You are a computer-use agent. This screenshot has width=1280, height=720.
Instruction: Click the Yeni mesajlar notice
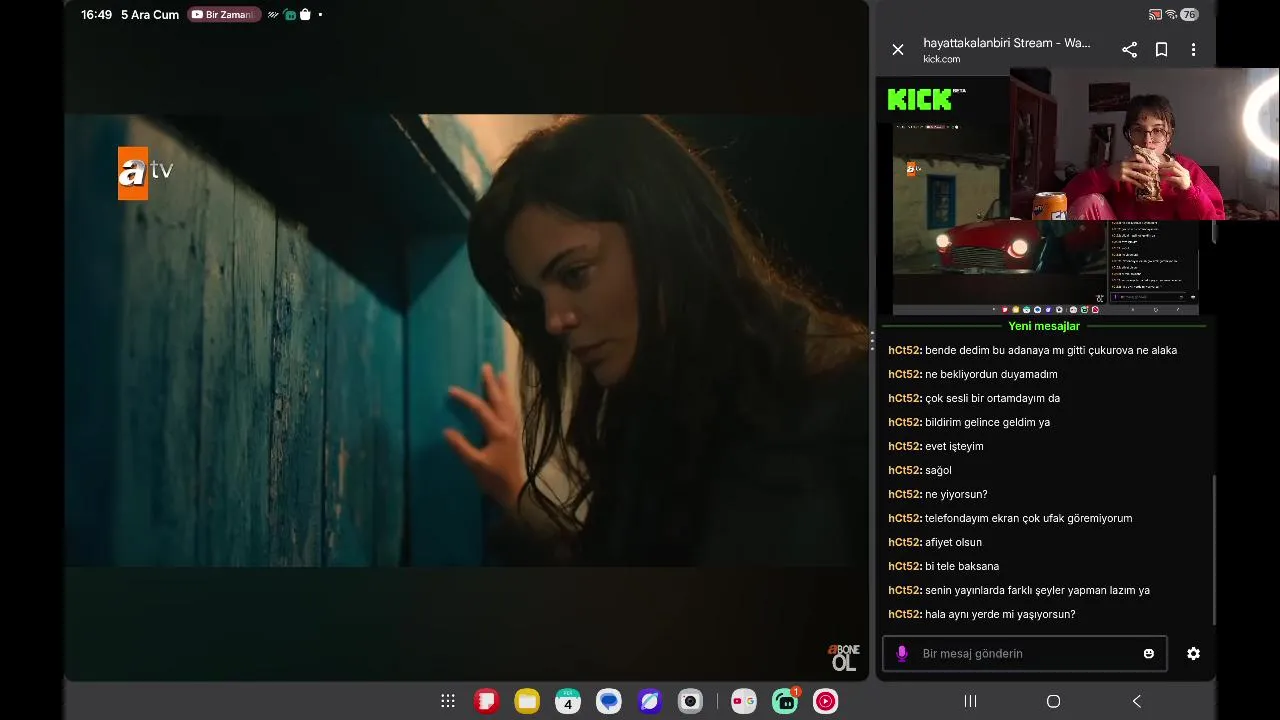(1044, 326)
